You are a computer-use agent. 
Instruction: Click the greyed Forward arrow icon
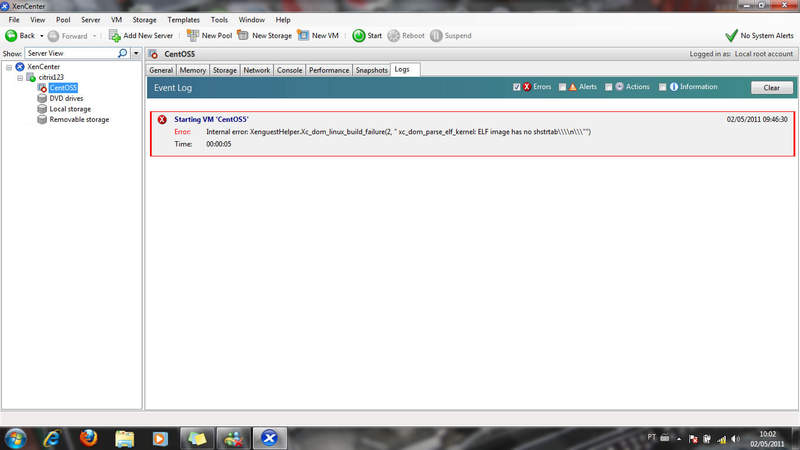(53, 36)
